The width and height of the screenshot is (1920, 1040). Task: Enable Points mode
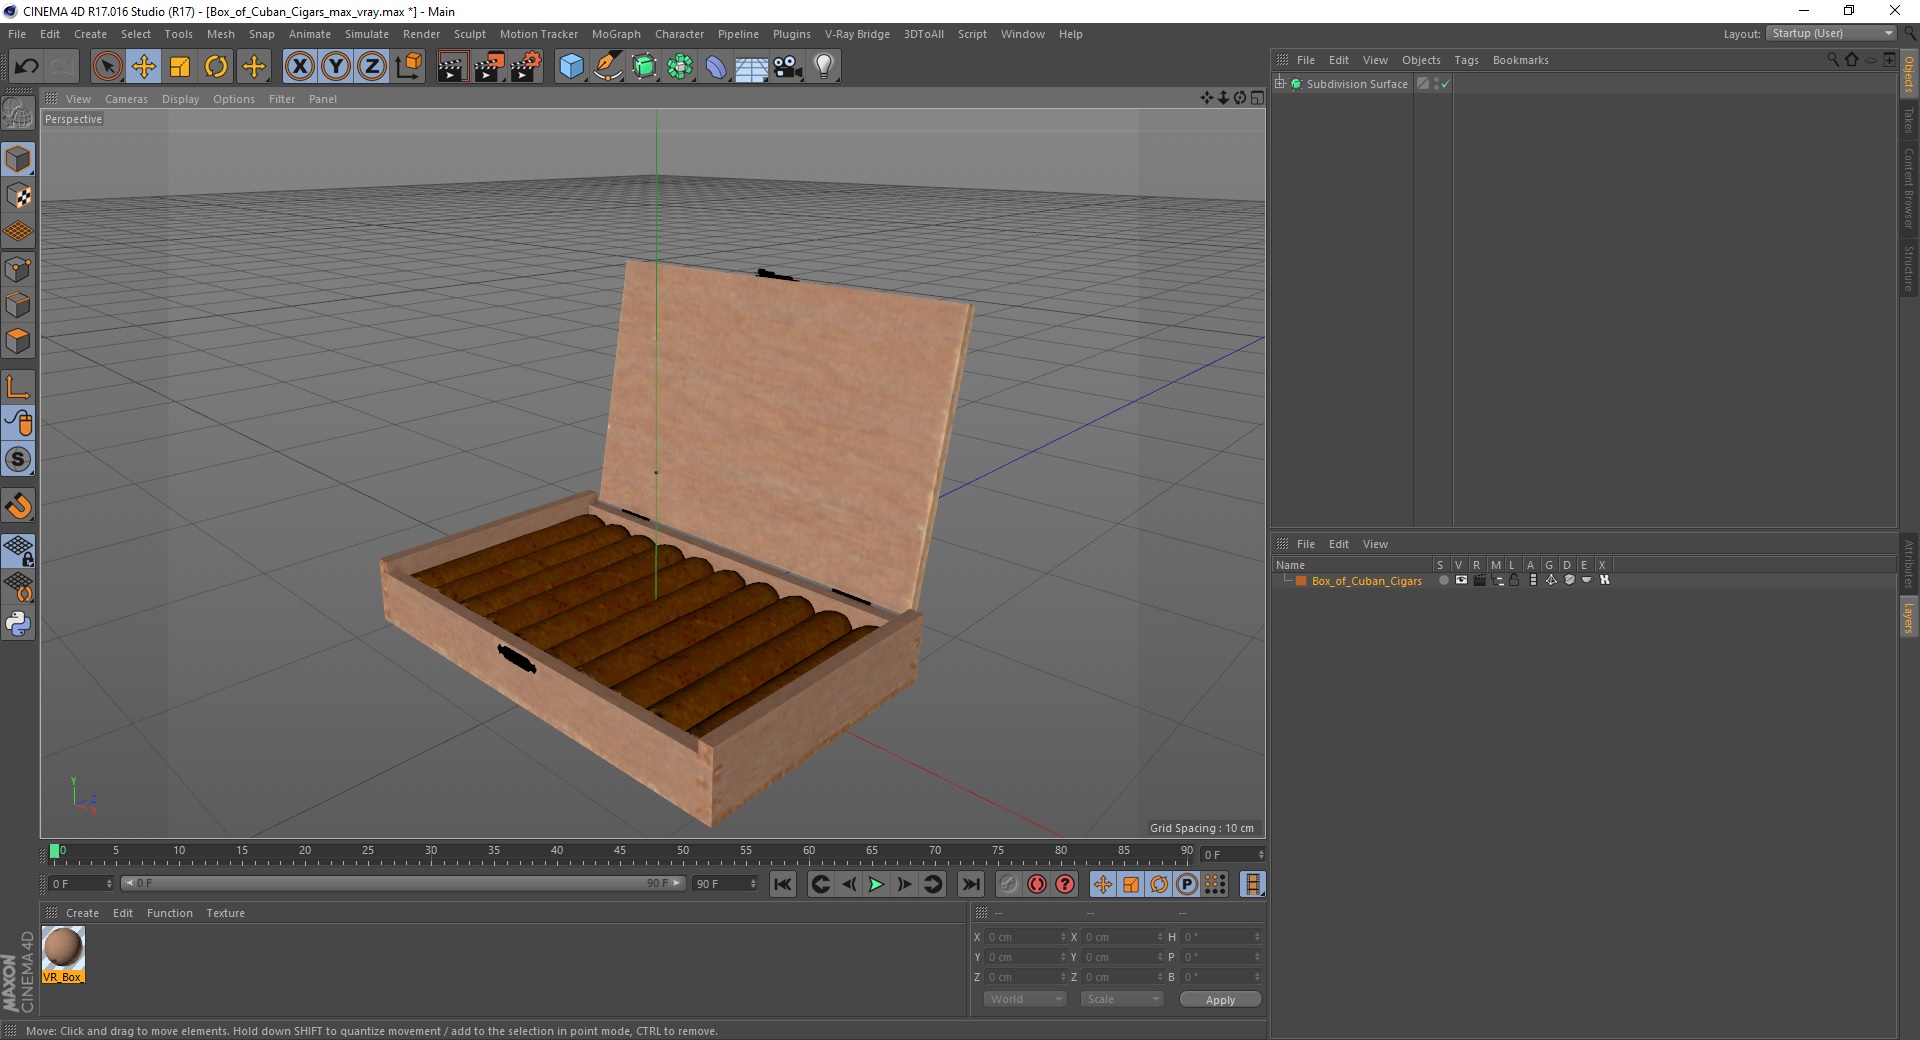[18, 269]
